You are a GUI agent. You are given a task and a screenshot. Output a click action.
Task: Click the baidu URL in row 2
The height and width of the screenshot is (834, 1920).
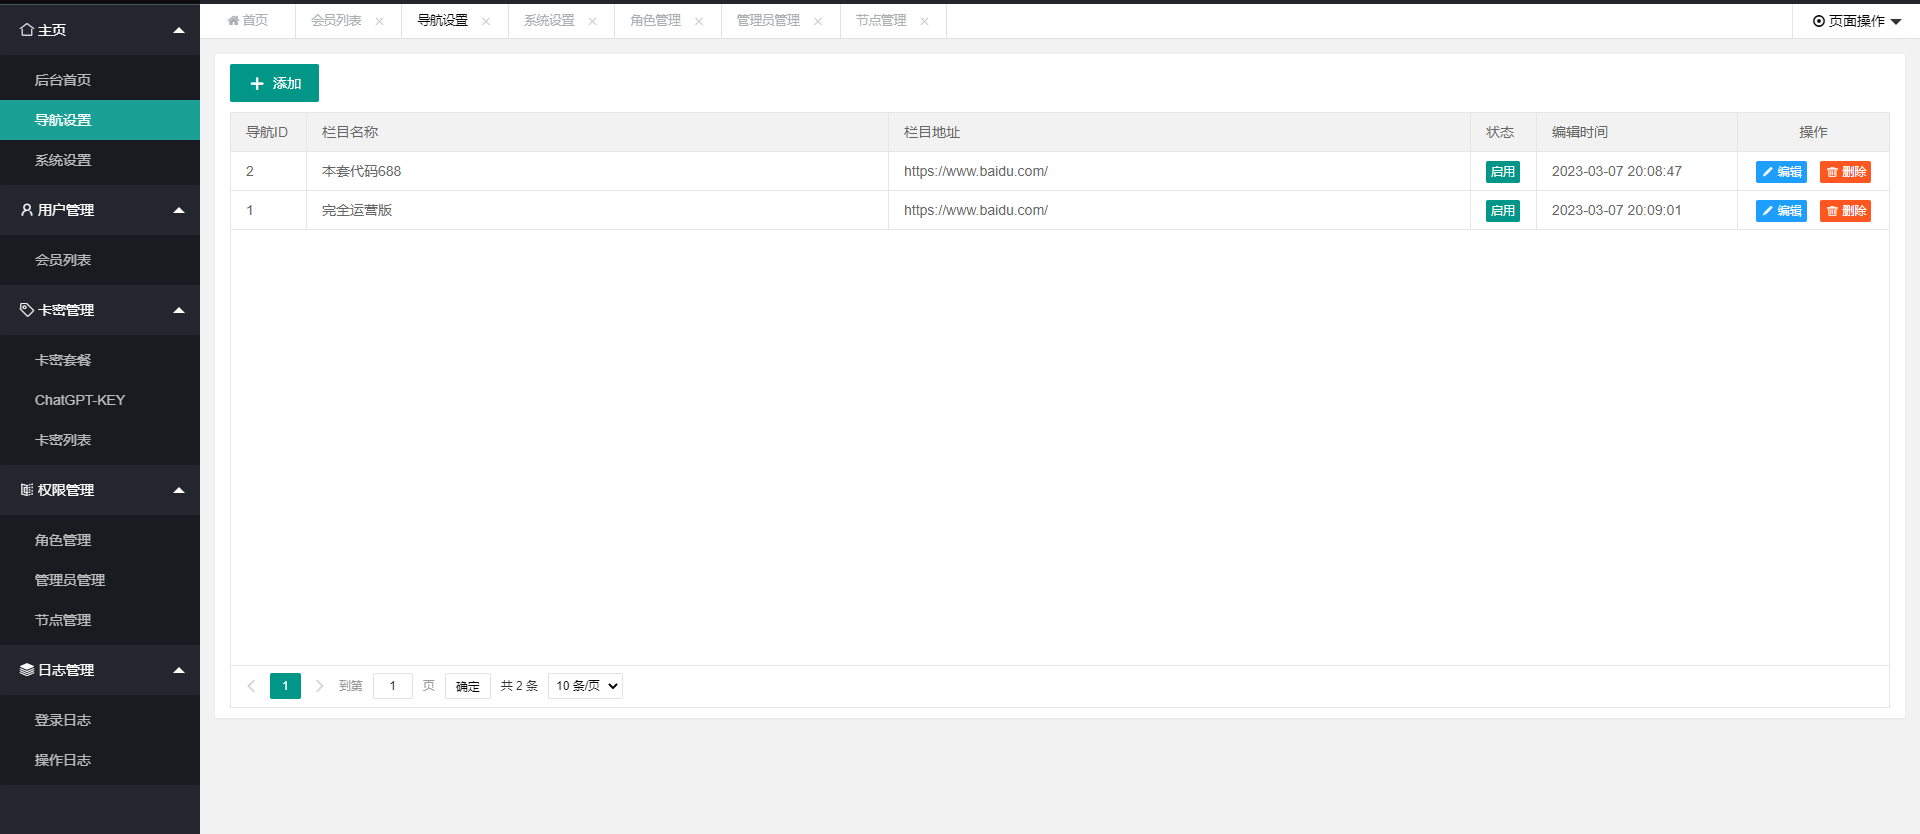(976, 171)
